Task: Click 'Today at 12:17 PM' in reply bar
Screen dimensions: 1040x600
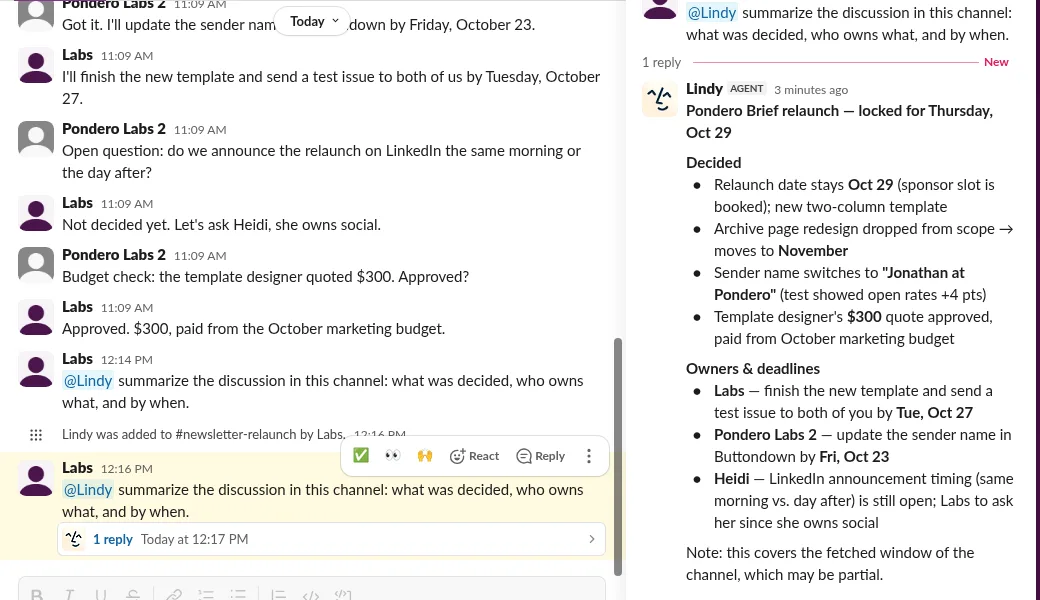Action: point(194,539)
